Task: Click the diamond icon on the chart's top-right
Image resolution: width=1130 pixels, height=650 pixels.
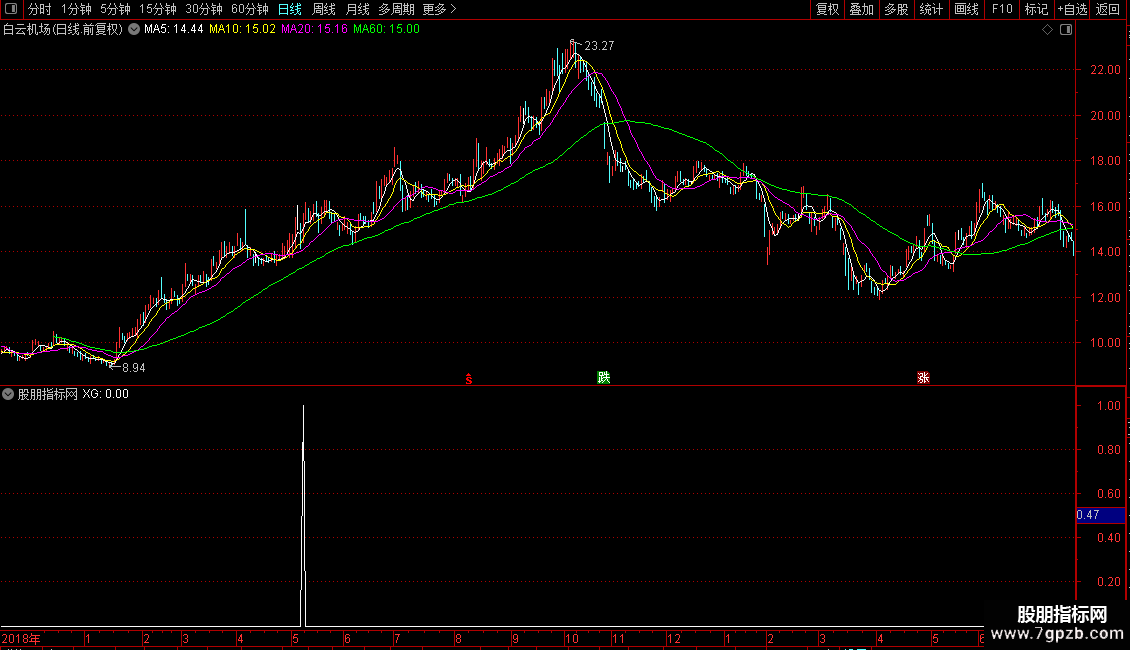Action: (1048, 30)
